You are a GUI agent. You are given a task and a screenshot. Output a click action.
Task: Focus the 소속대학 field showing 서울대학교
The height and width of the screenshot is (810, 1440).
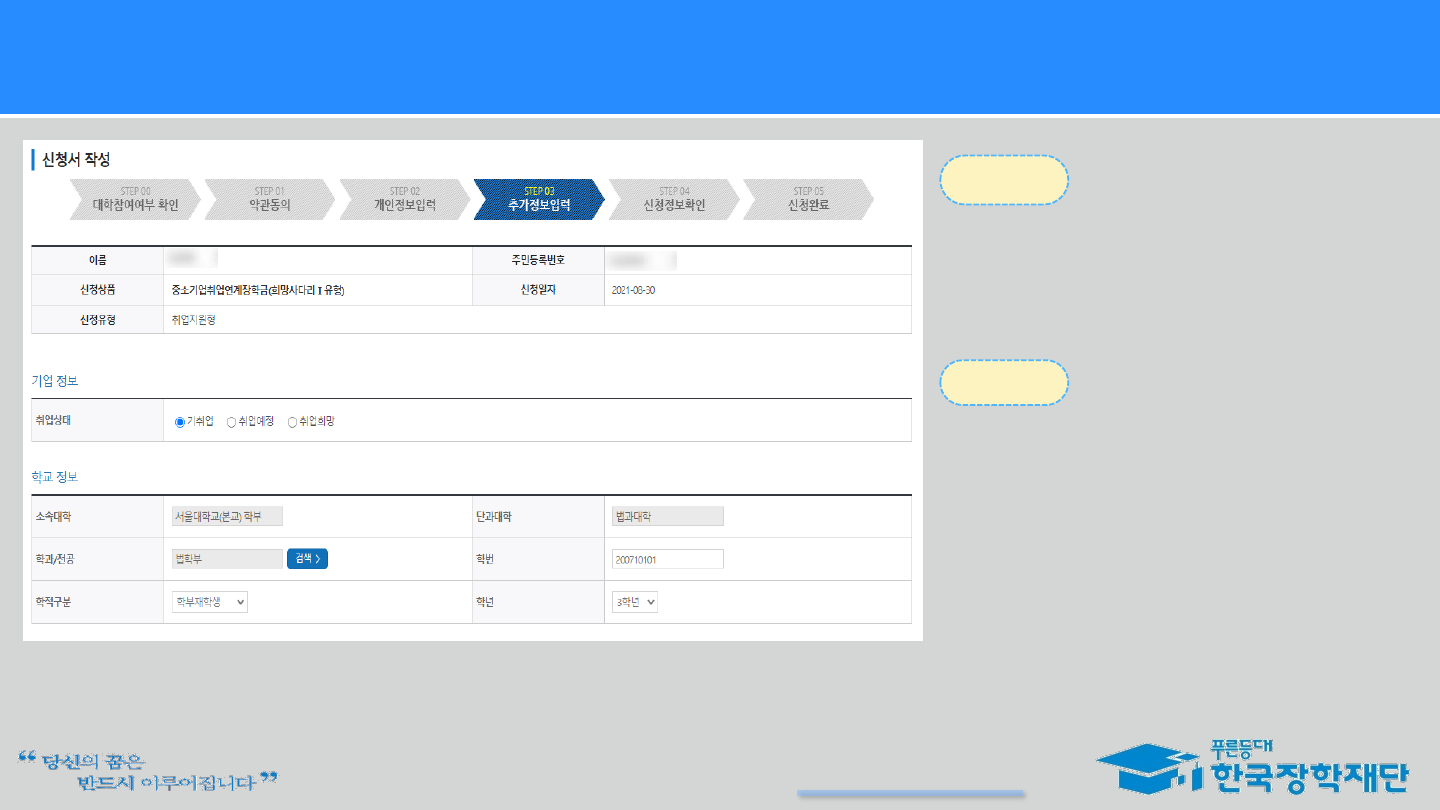(x=227, y=517)
